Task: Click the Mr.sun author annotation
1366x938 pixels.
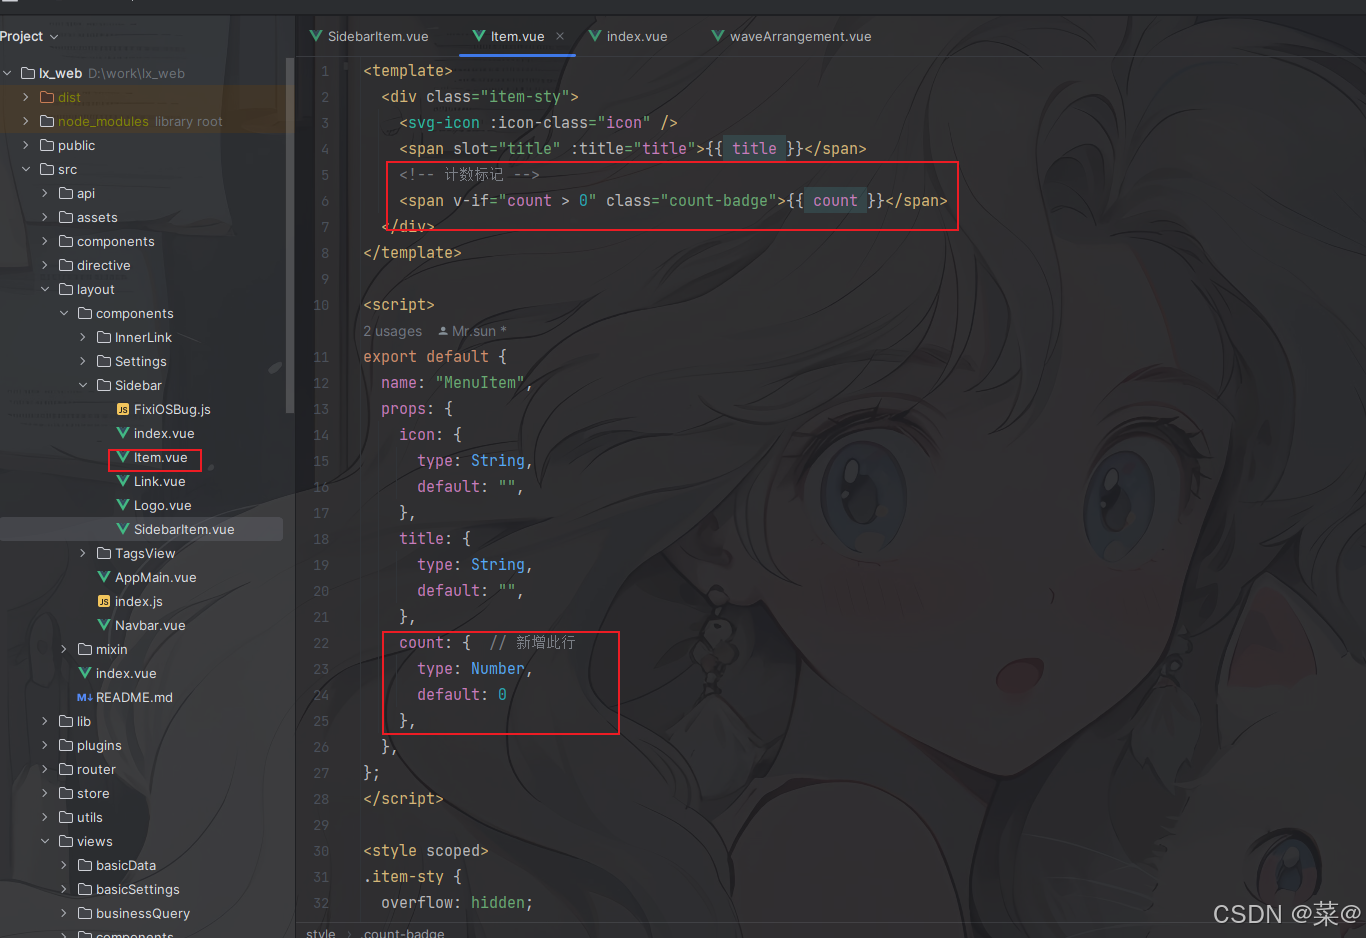Action: [473, 331]
